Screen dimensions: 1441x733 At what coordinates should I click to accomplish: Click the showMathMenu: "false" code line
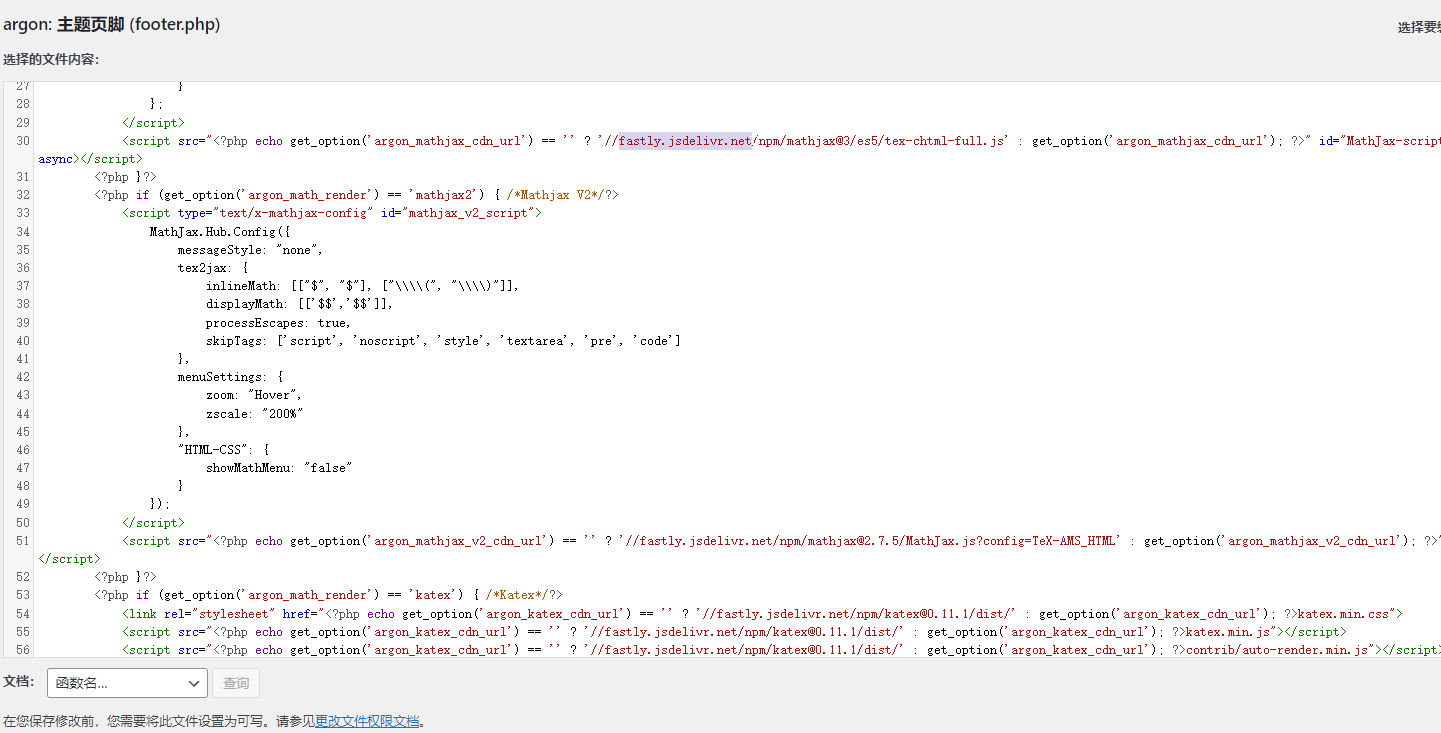tap(280, 468)
